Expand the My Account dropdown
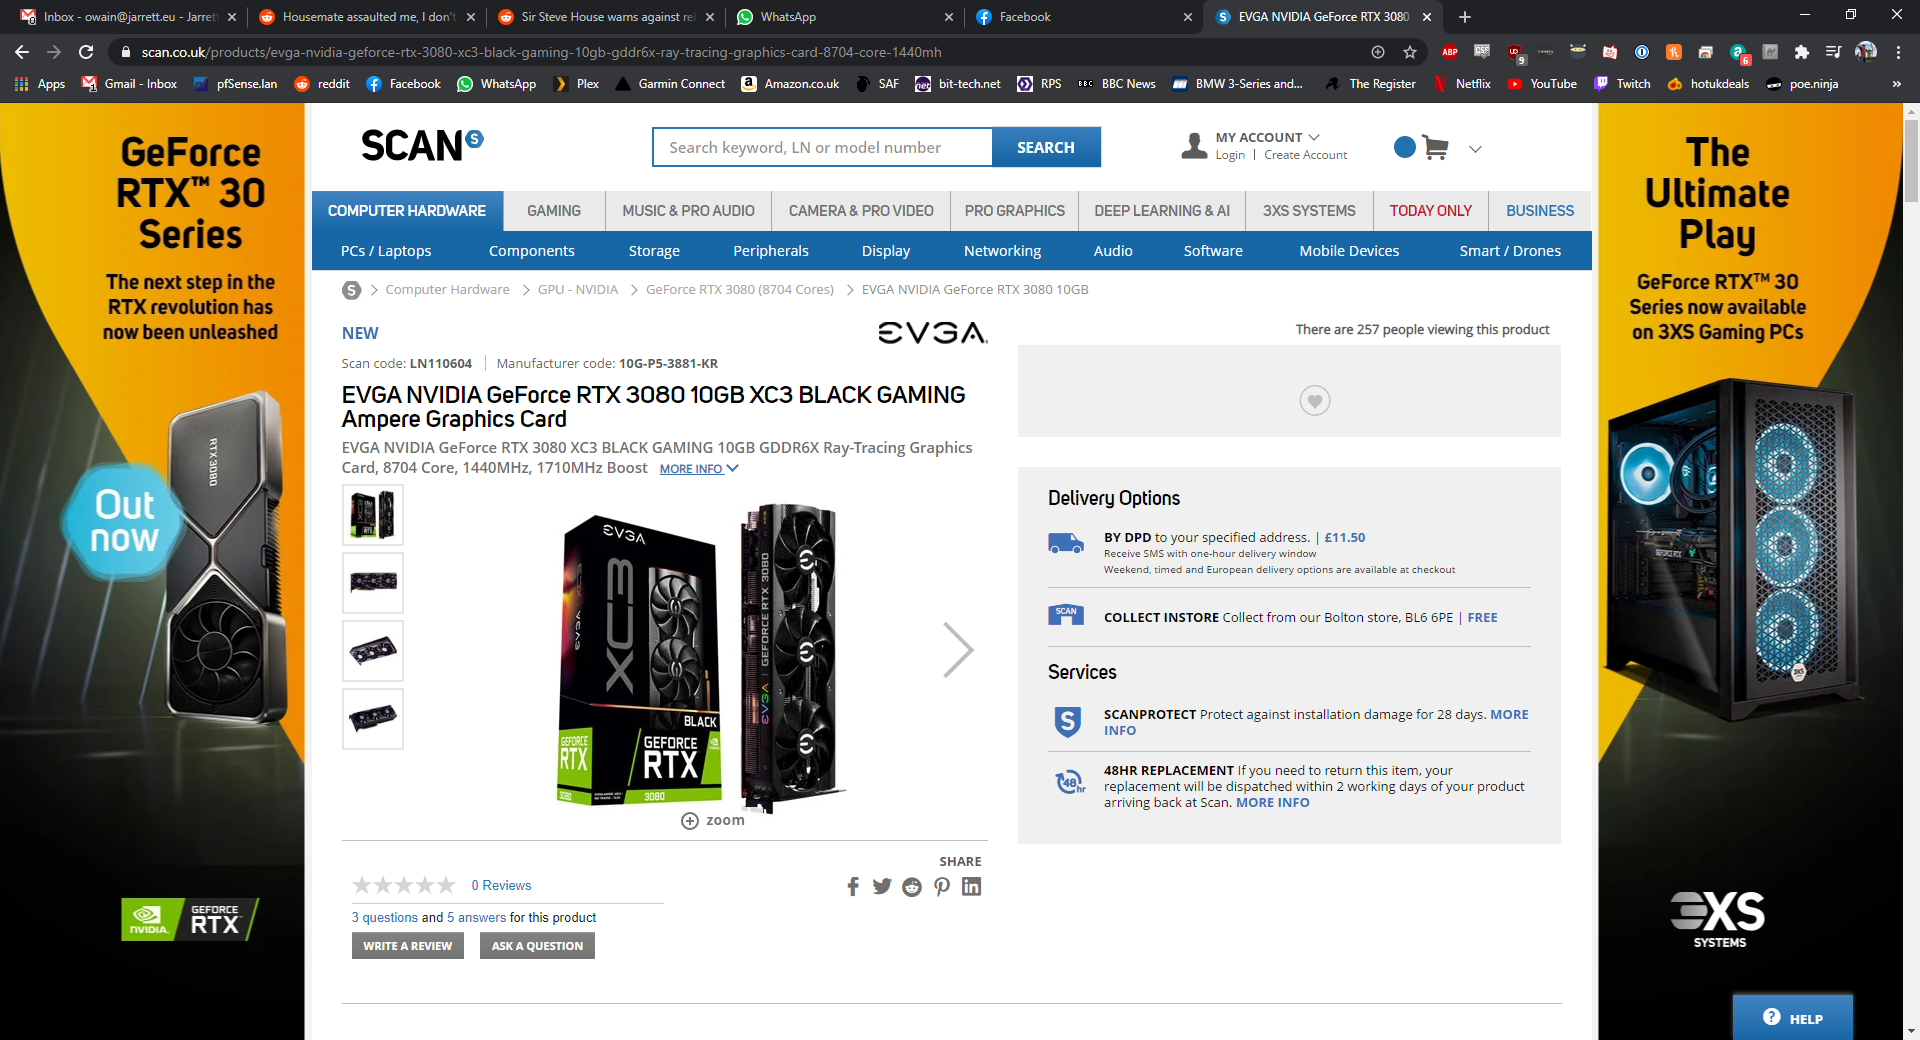This screenshot has width=1920, height=1040. (x=1314, y=137)
